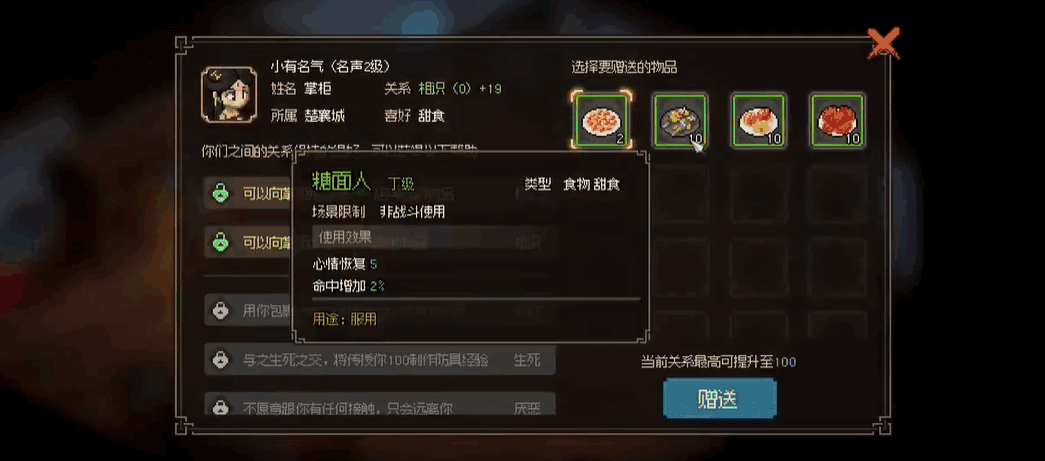Viewport: 1045px width, 461px height.
Task: Open the 生死 relationship perk row
Action: (x=380, y=360)
